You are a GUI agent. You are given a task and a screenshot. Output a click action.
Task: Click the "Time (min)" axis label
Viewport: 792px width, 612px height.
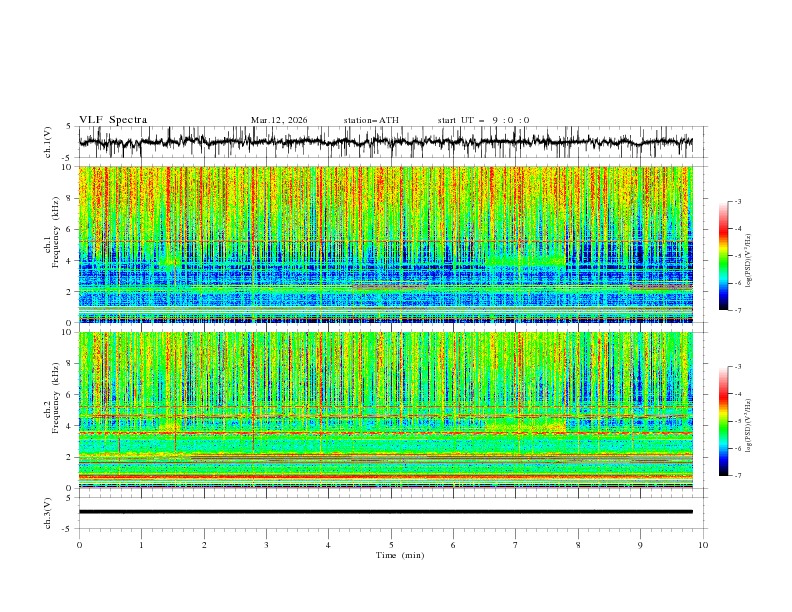(x=400, y=555)
